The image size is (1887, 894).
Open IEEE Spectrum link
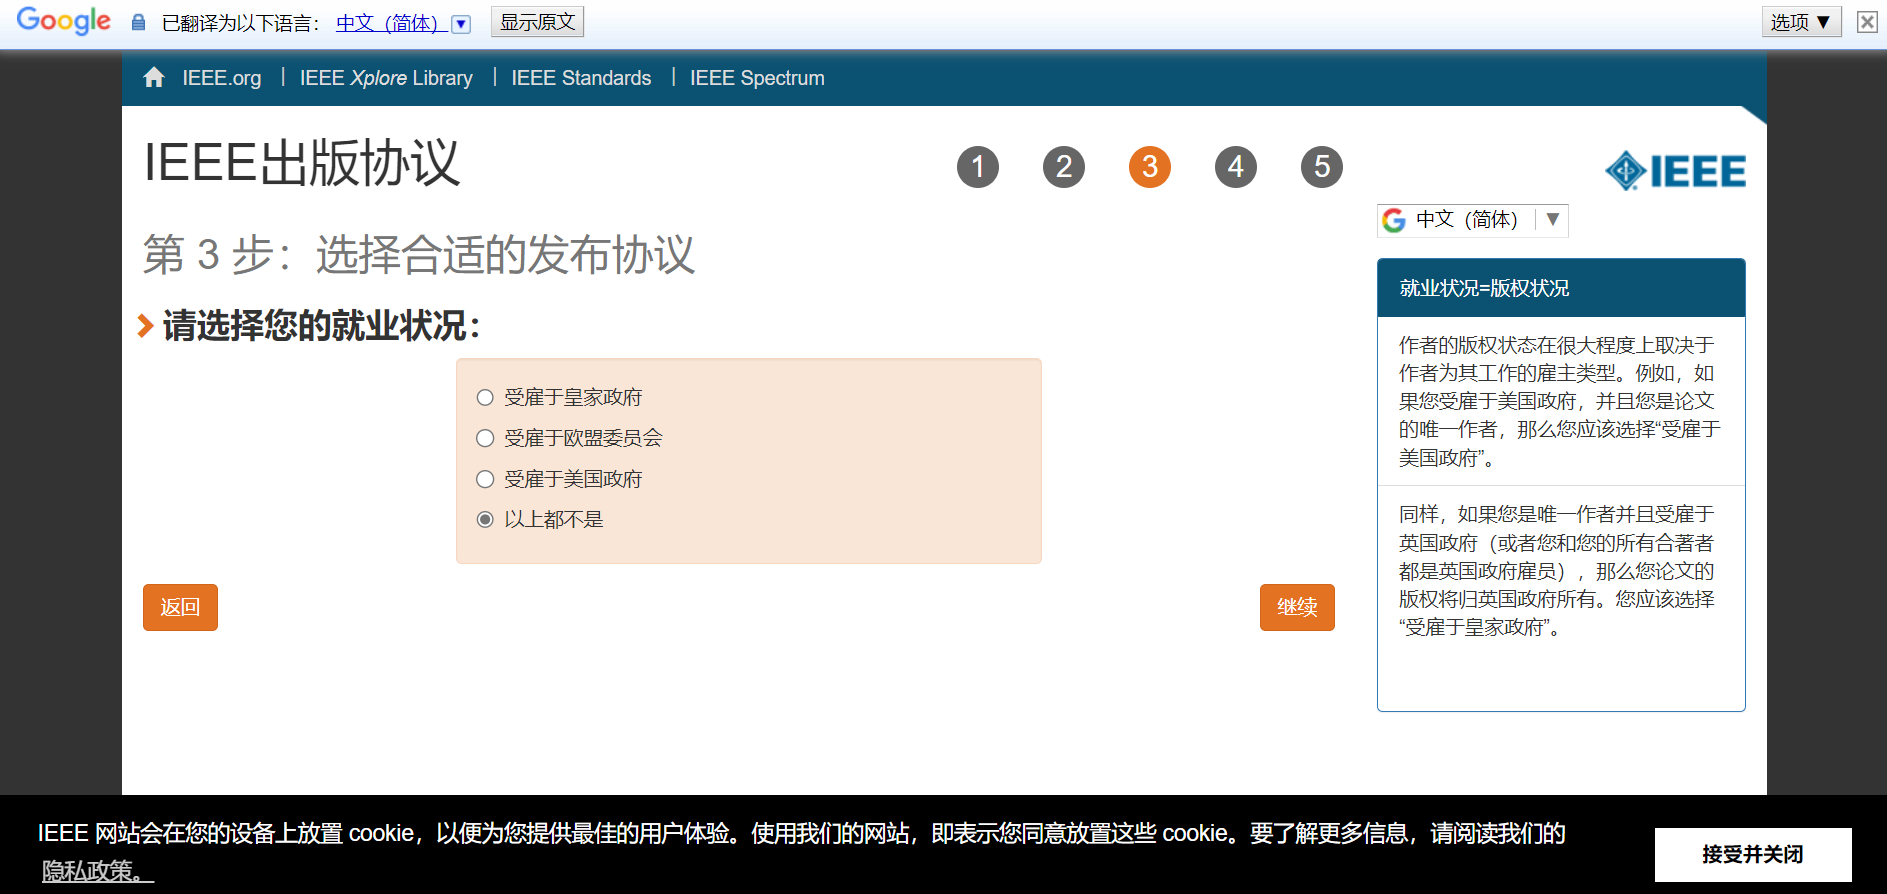coord(757,78)
